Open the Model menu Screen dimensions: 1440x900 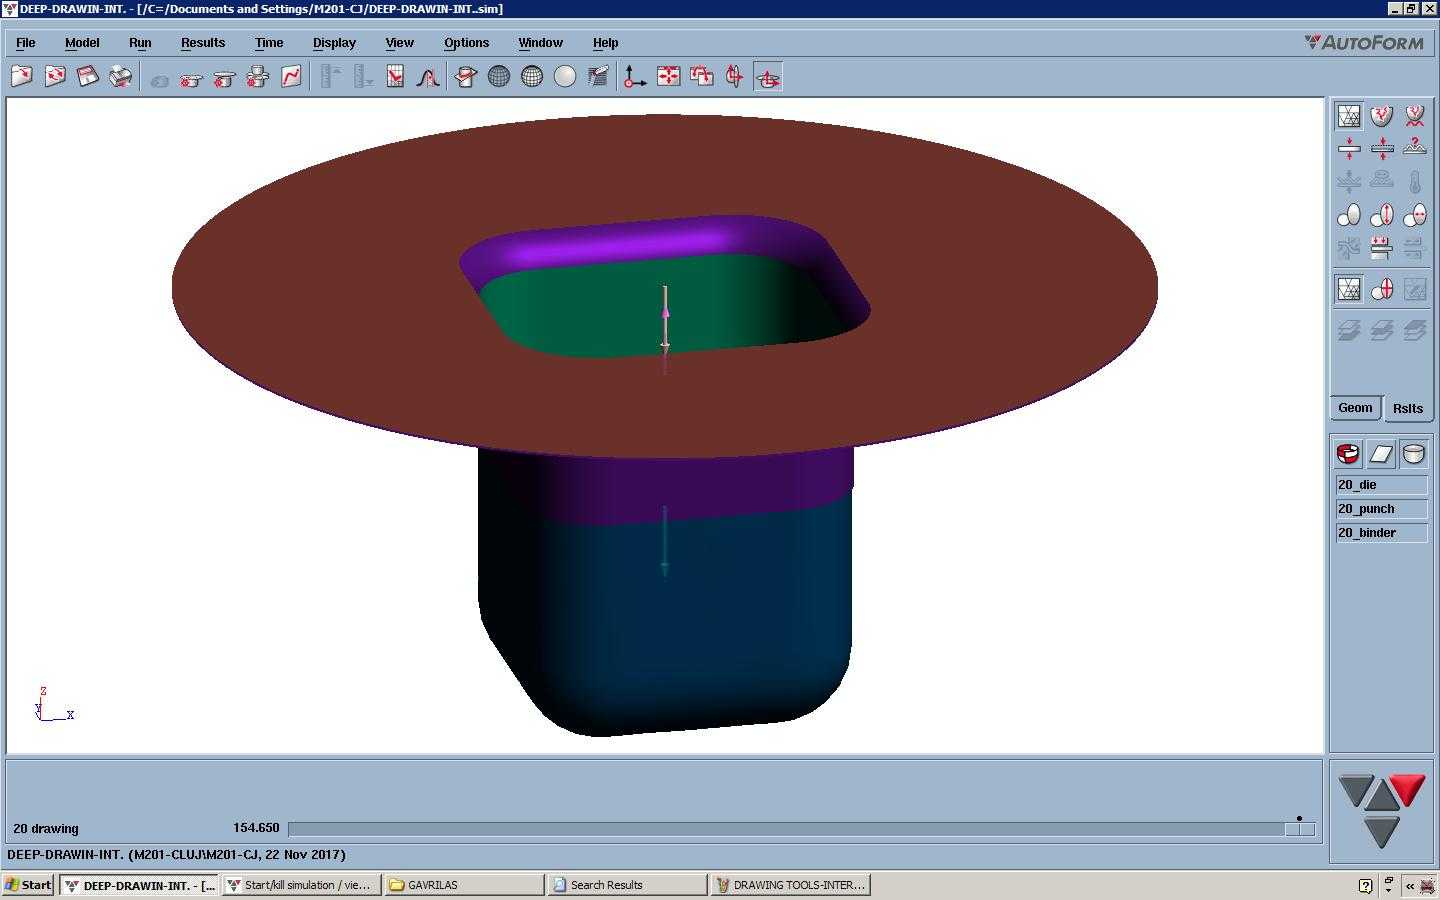pos(81,43)
